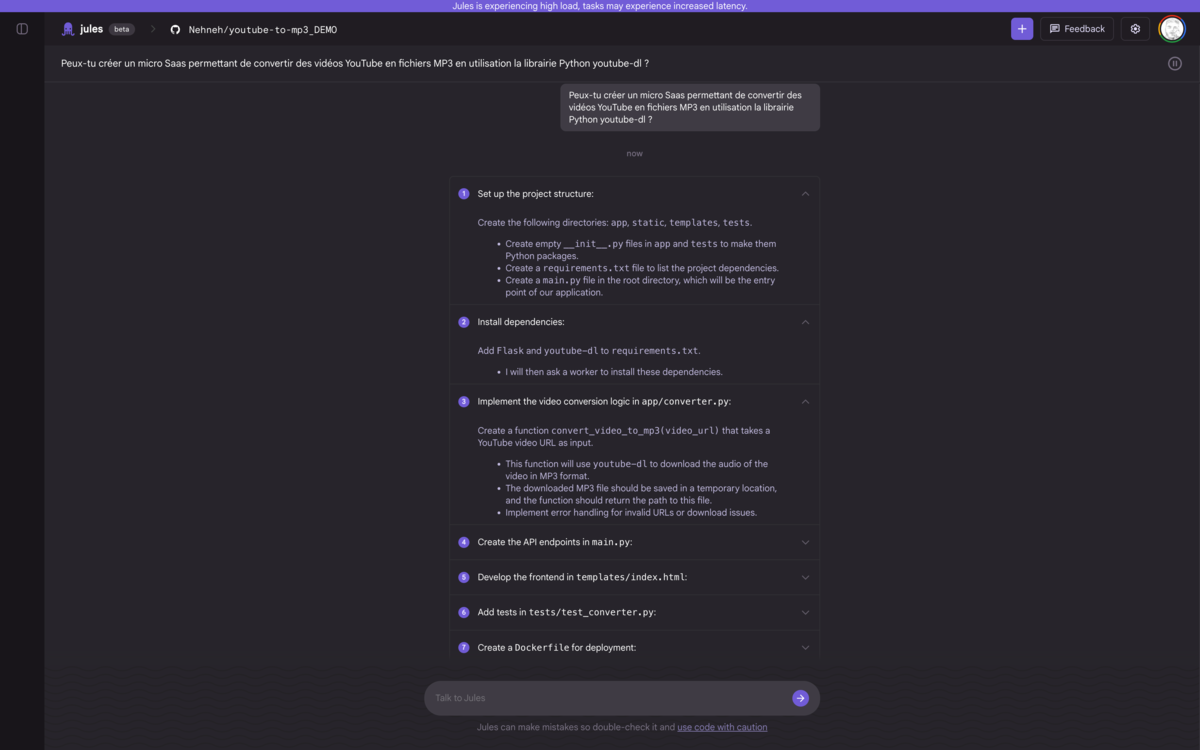The image size is (1200, 750).
Task: Open the 'use code with caution' link
Action: click(722, 727)
